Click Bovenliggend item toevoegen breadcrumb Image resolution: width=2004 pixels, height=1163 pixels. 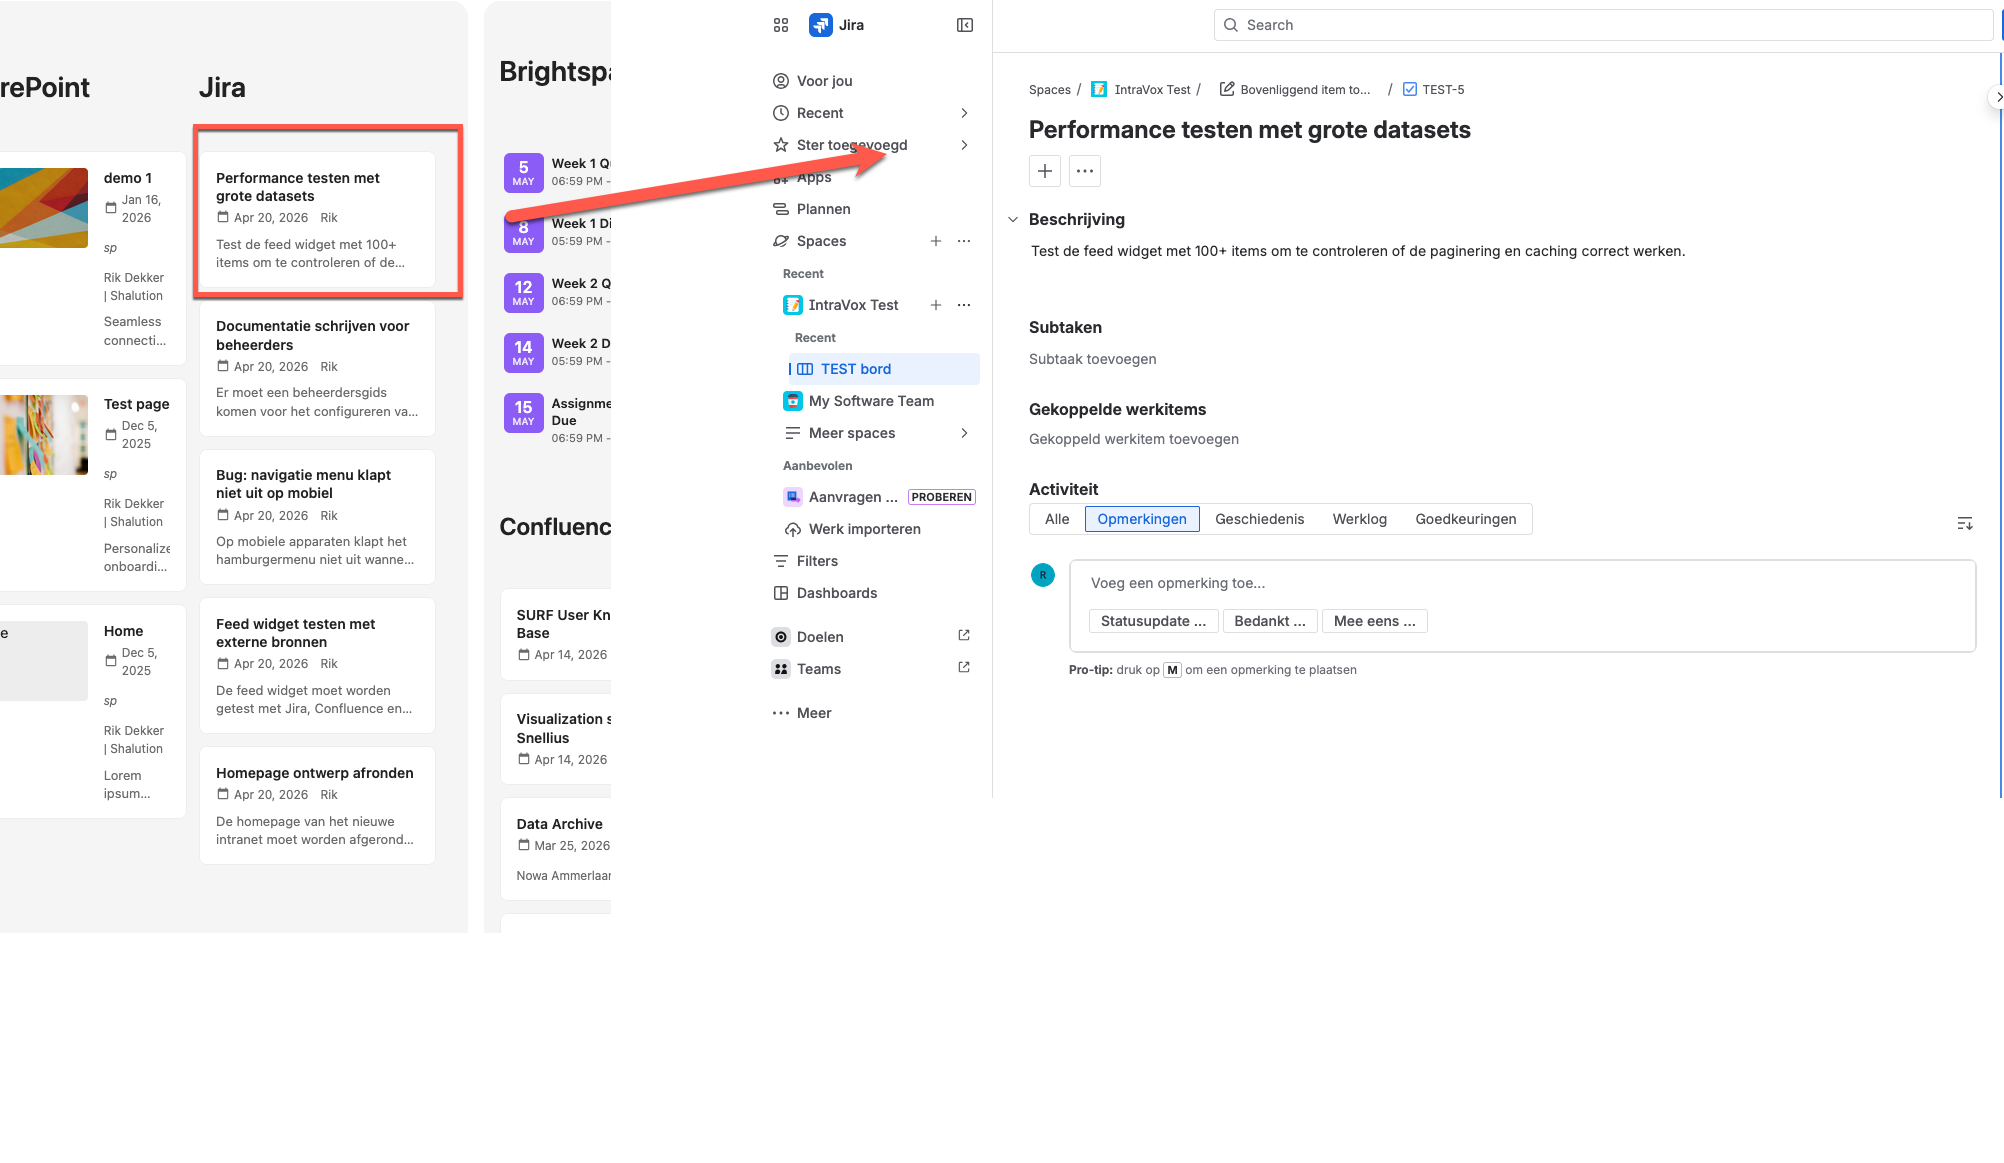[x=1295, y=90]
